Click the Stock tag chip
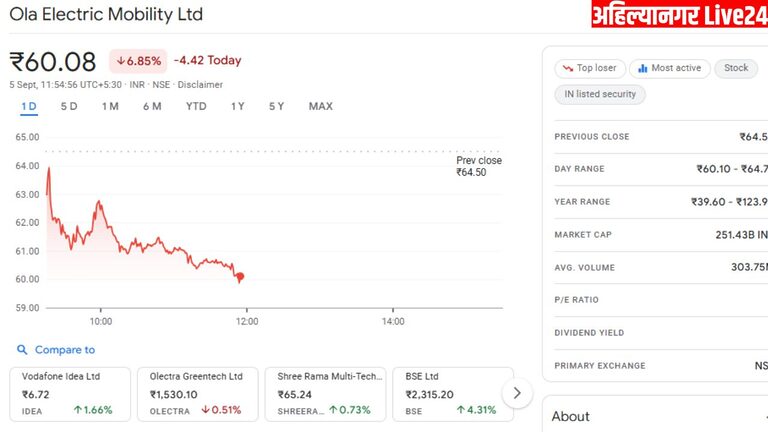The image size is (768, 432). pos(736,68)
